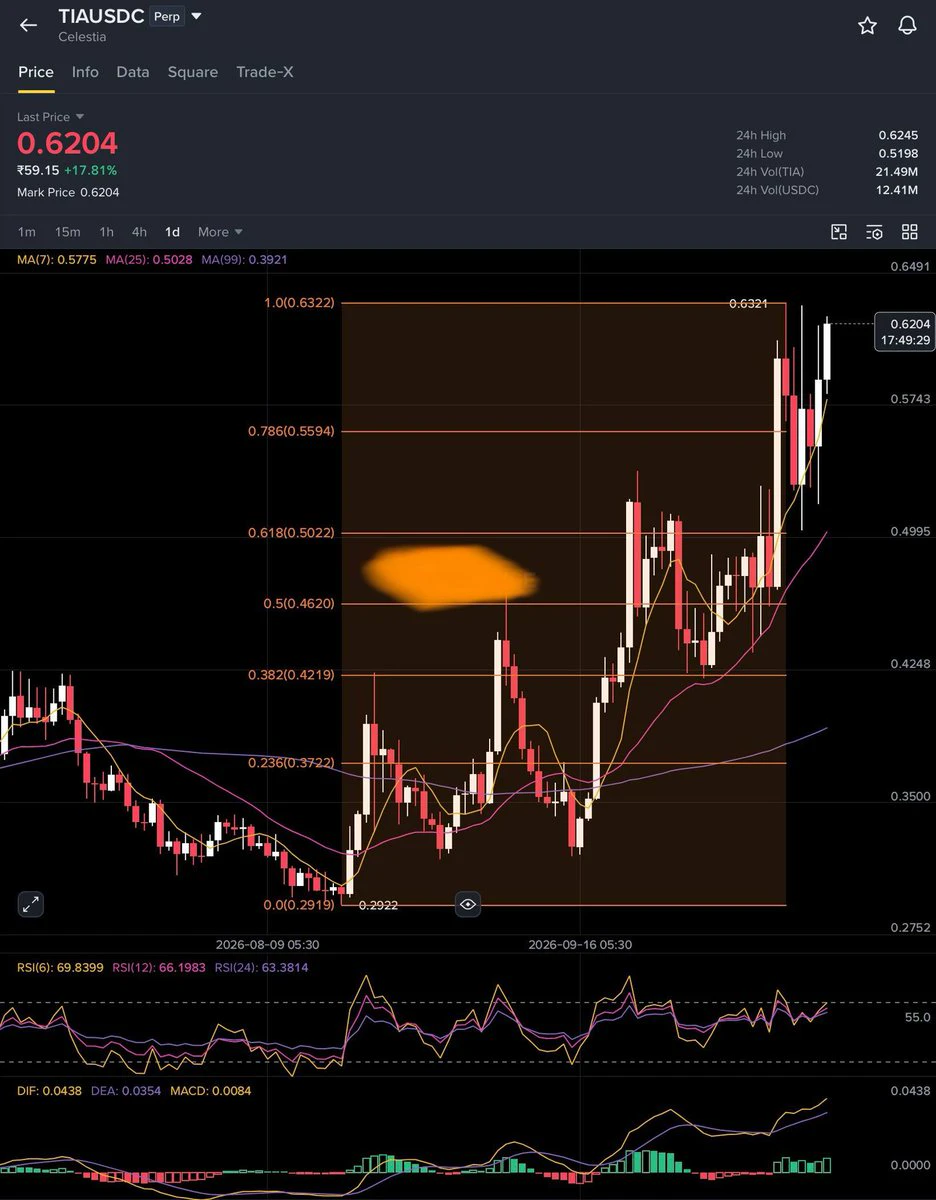Screen dimensions: 936x1200
Task: Expand the chart to fullscreen
Action: point(31,904)
